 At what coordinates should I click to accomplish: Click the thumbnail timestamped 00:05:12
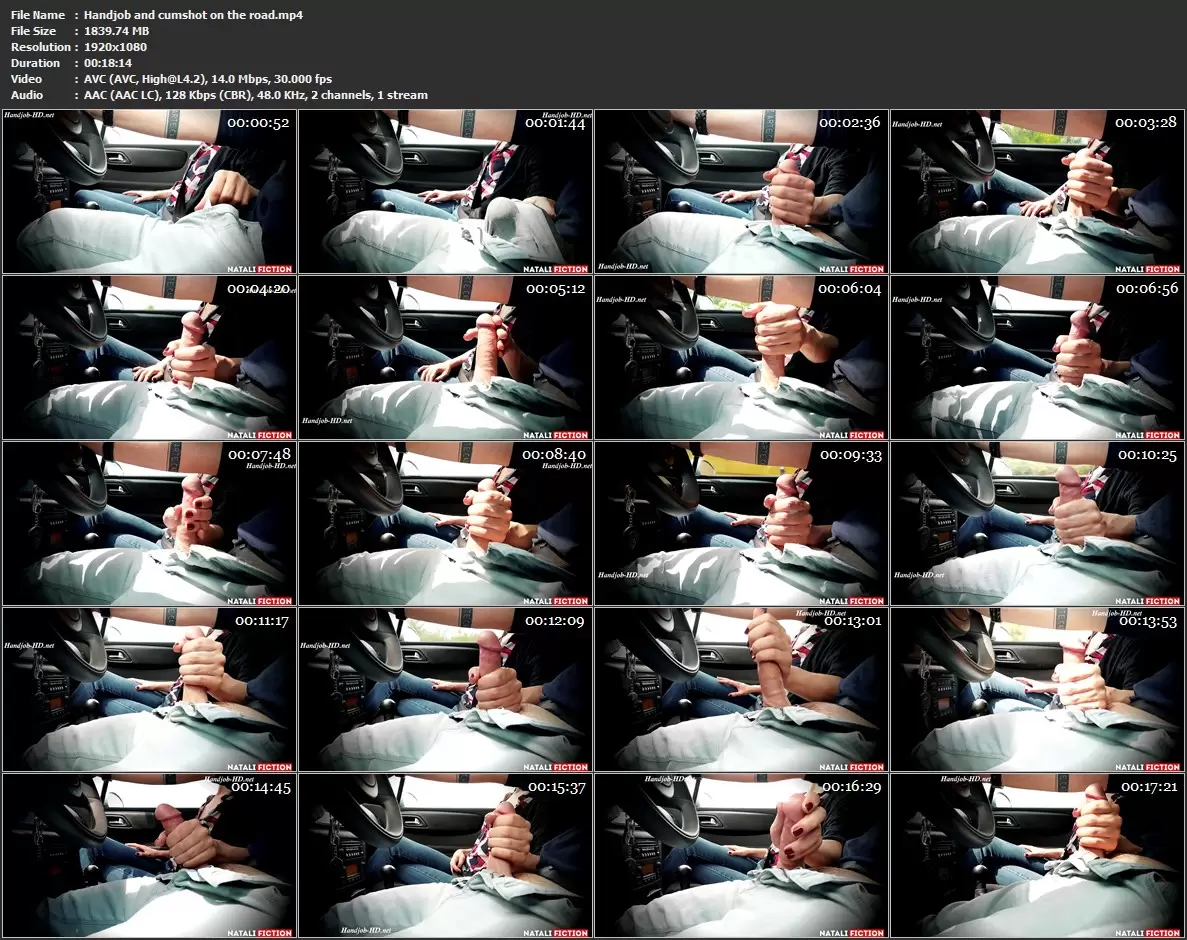coord(446,358)
